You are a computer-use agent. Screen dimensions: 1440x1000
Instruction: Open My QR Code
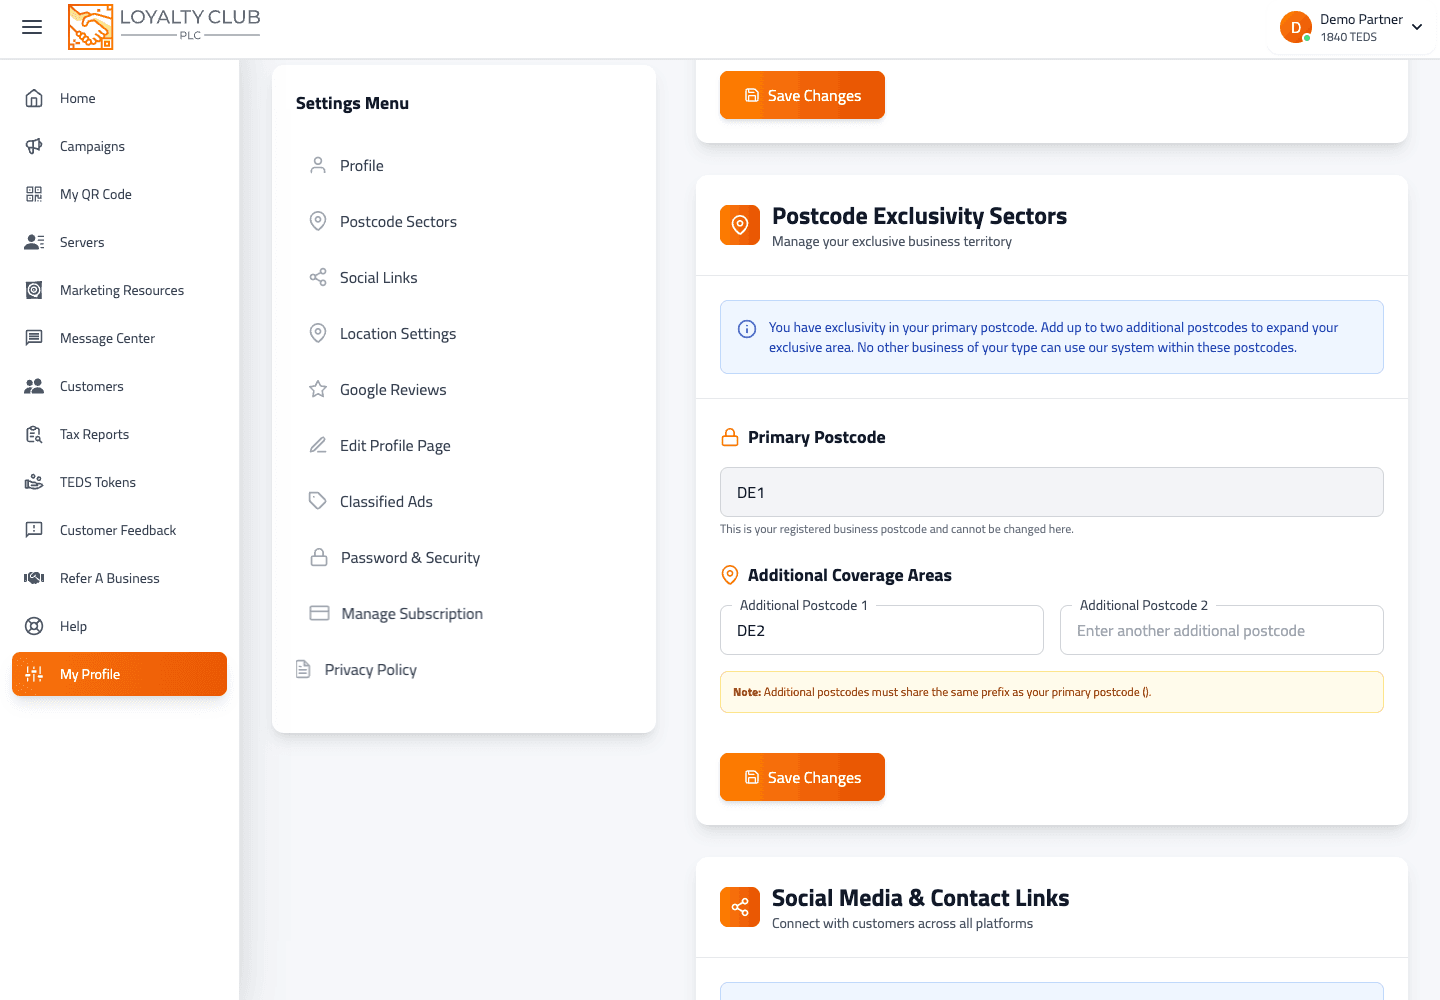[x=120, y=194]
